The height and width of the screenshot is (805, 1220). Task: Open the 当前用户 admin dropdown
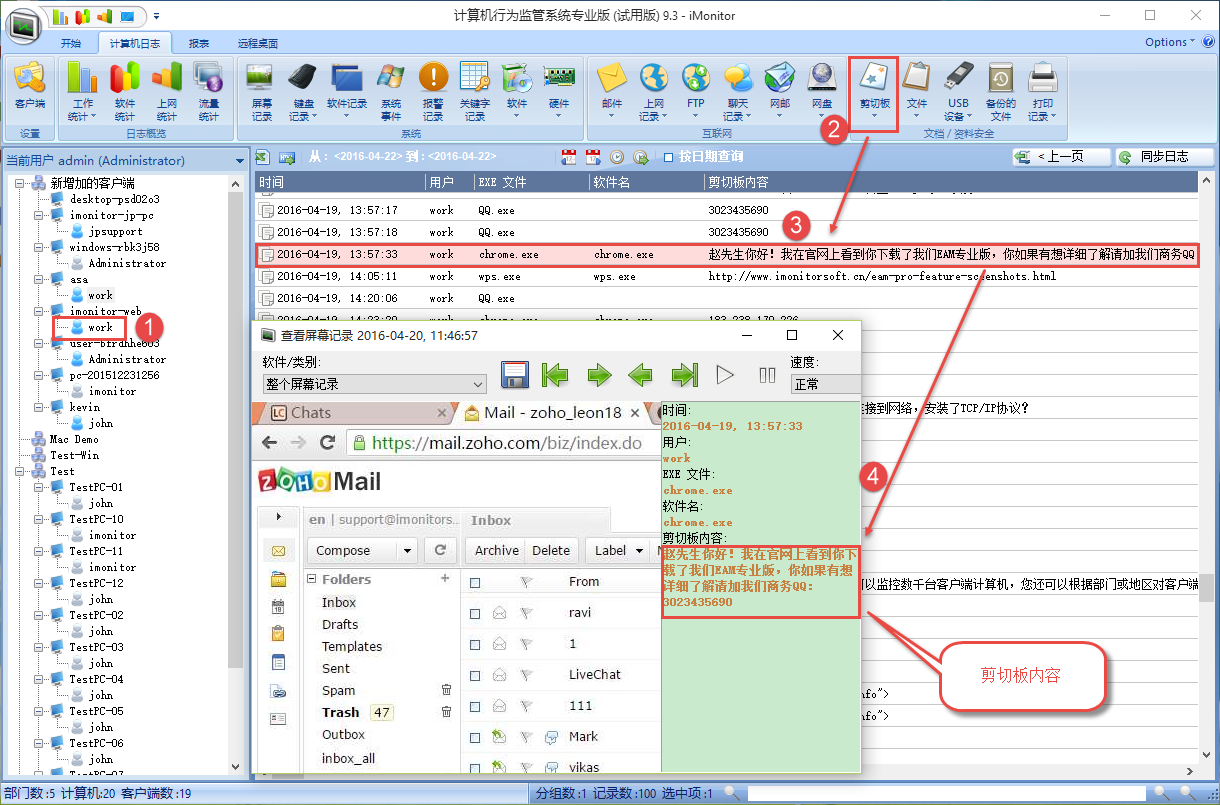pos(239,161)
